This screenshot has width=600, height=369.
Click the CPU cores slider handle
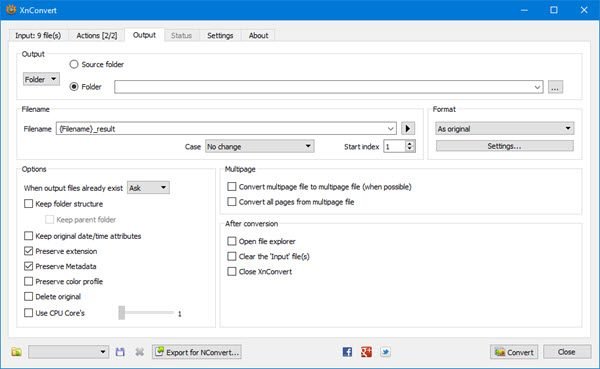click(122, 313)
